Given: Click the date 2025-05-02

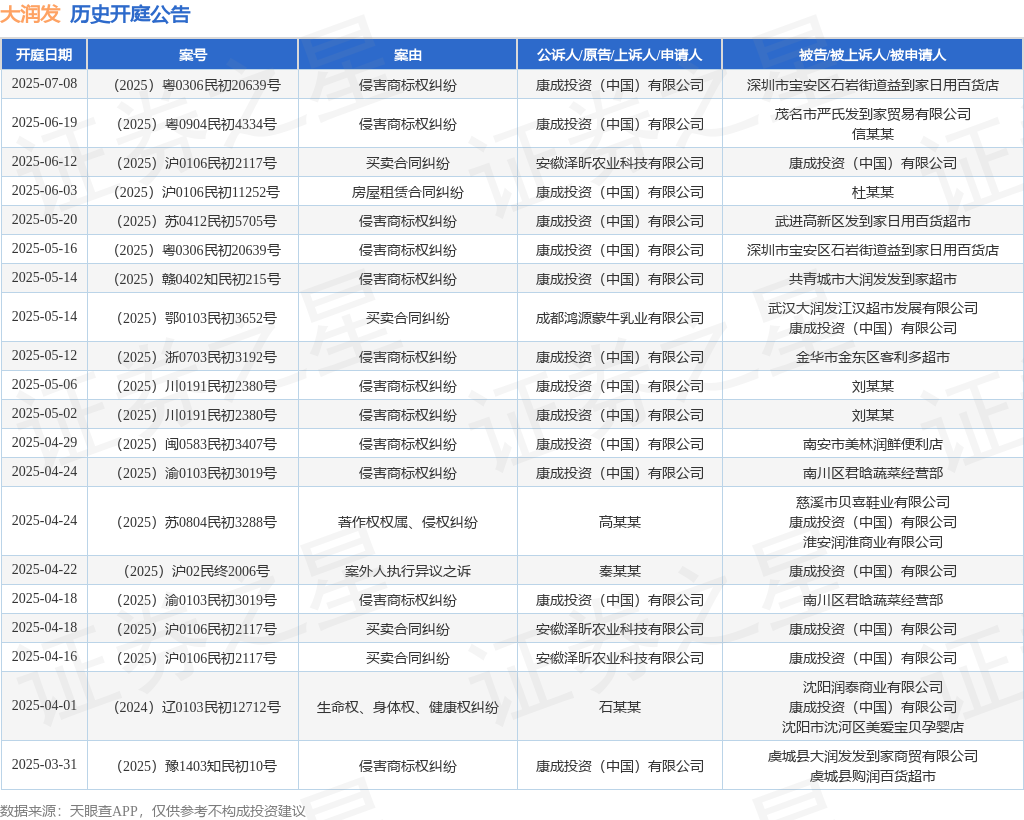Looking at the screenshot, I should pyautogui.click(x=44, y=414).
